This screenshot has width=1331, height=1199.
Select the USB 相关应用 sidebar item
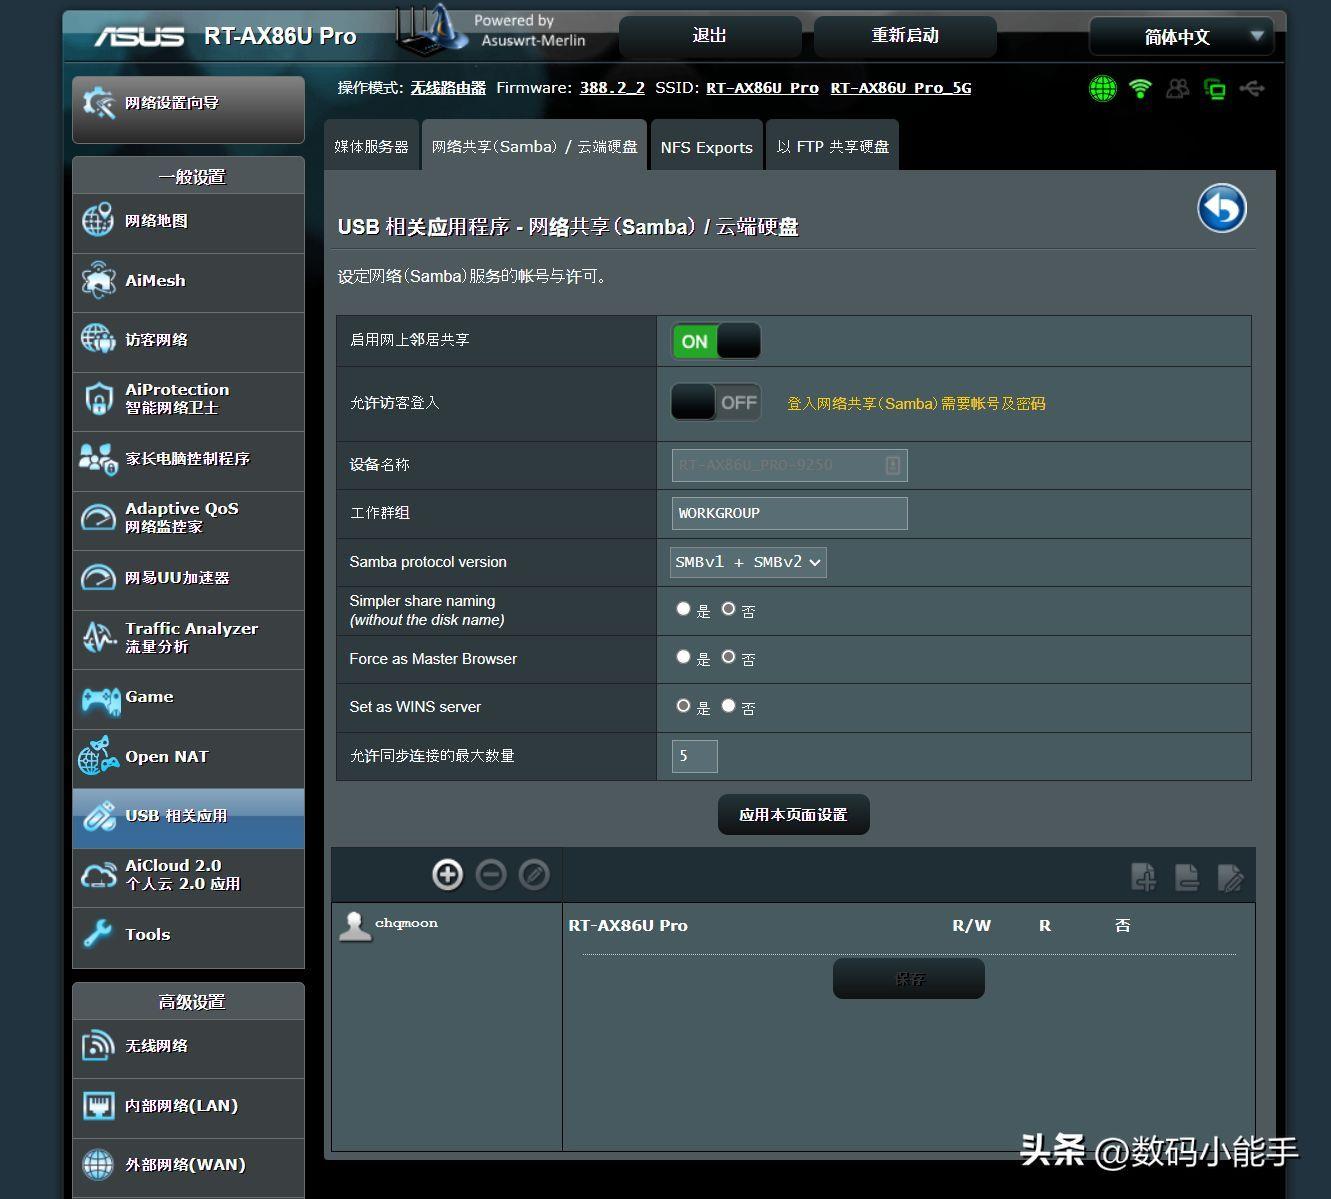[x=188, y=817]
